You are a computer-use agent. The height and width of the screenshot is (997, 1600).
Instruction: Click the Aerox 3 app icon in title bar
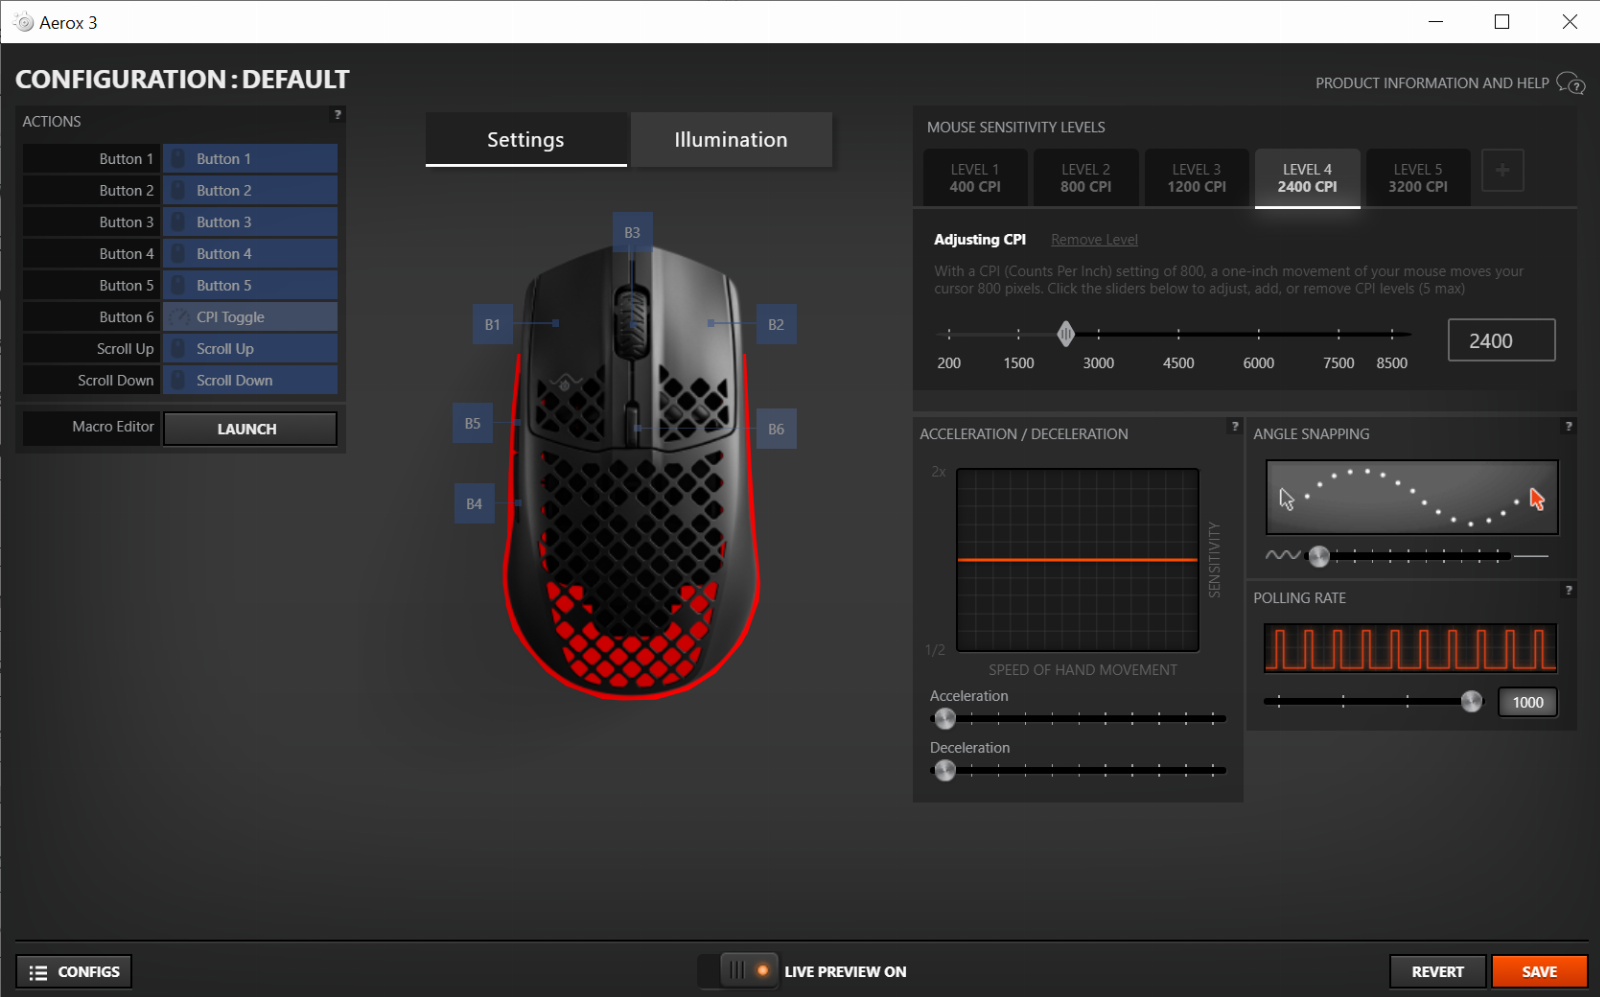coord(23,22)
